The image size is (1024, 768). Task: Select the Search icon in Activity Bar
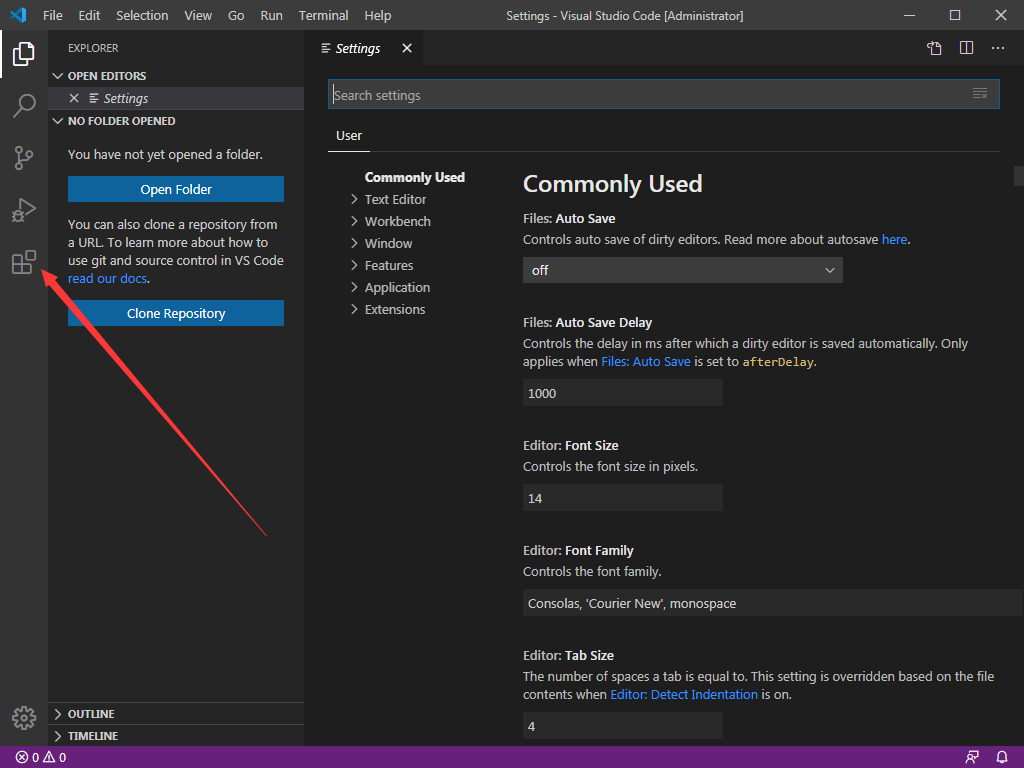pos(23,106)
